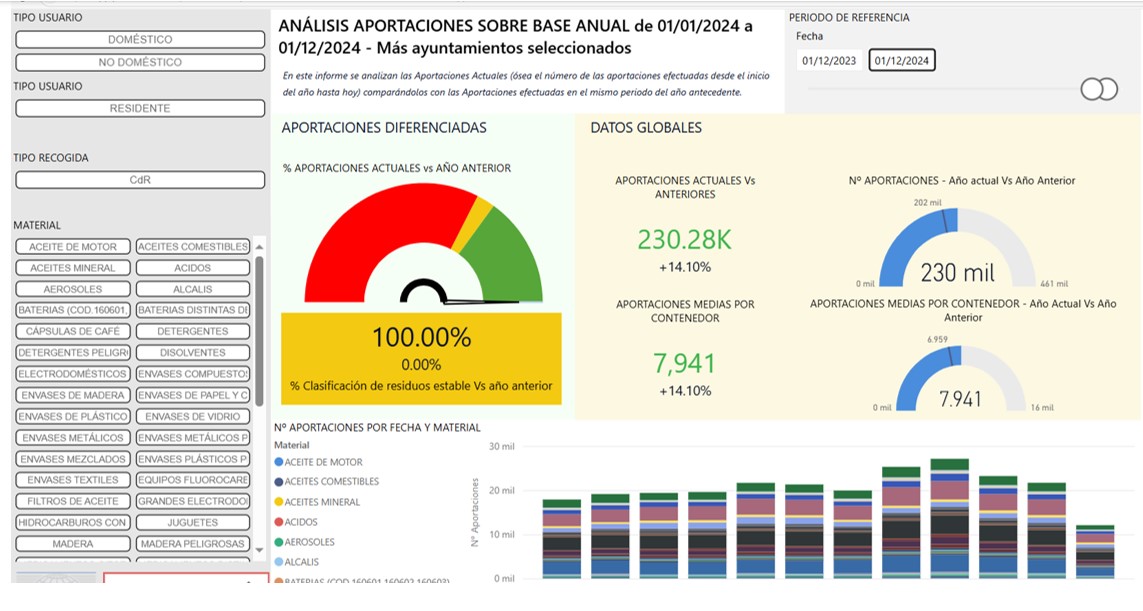Image resolution: width=1143 pixels, height=611 pixels.
Task: Toggle the DOMÉSTICO user type filter
Action: (x=140, y=40)
